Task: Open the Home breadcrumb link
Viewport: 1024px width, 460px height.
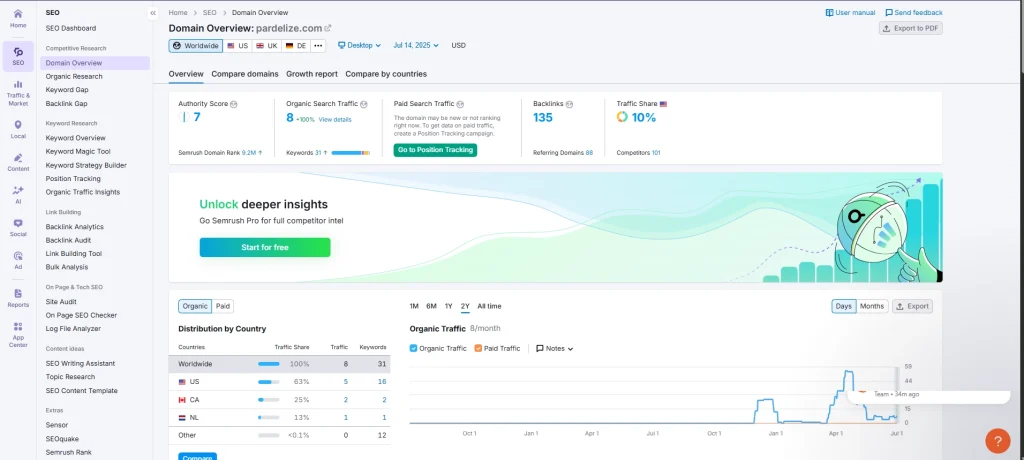Action: click(178, 12)
